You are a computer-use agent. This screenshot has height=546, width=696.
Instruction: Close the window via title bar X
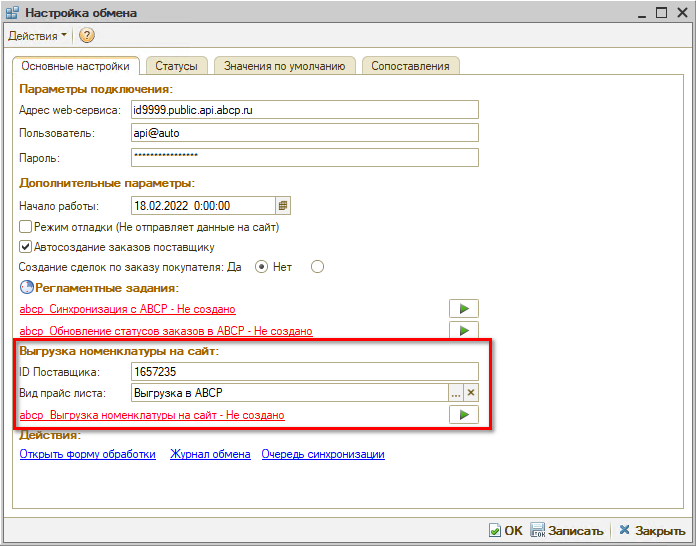pos(683,12)
